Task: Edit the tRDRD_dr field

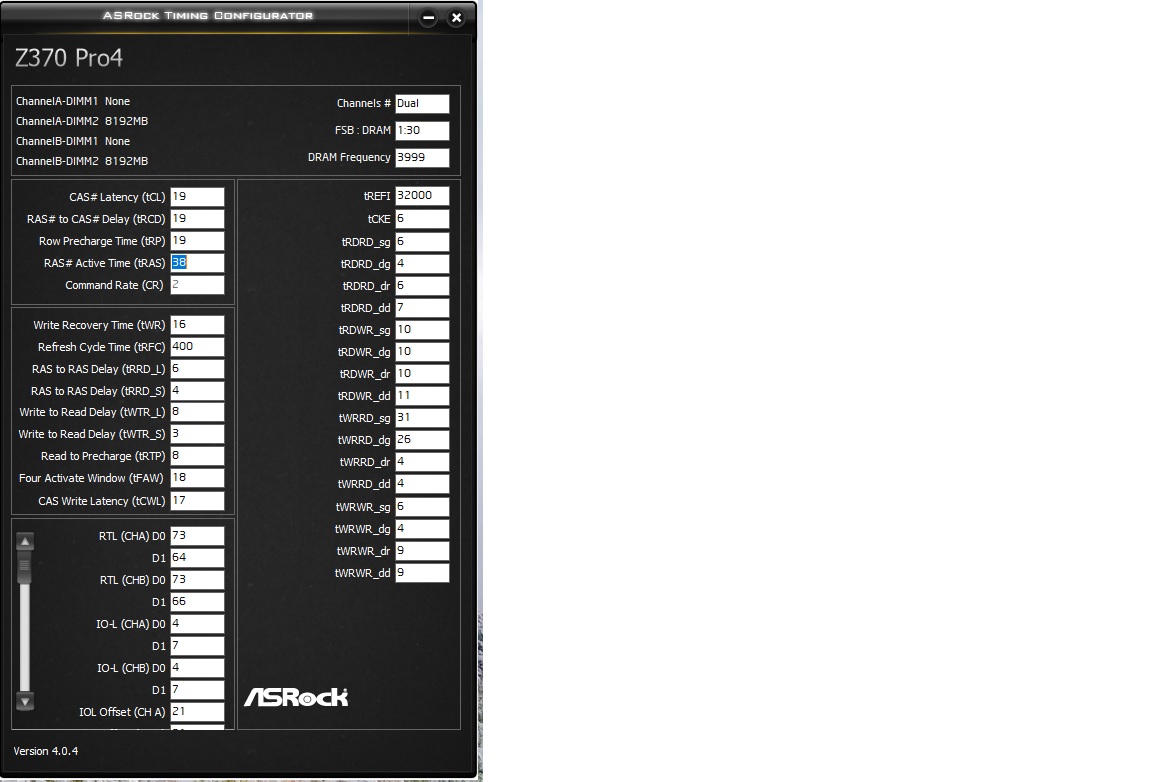Action: (422, 286)
